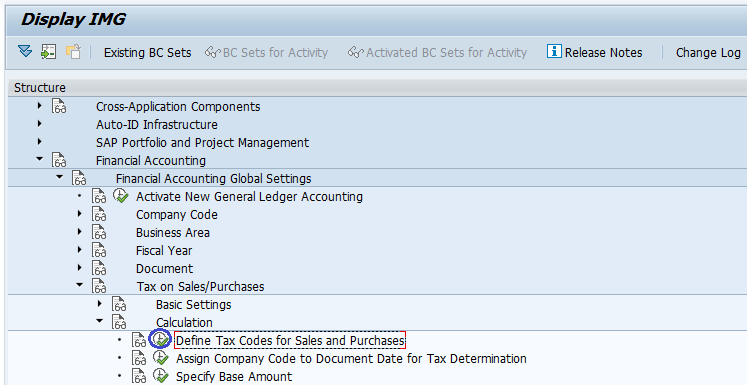Open documentation icon for Company Code
747x385 pixels.
click(99, 214)
